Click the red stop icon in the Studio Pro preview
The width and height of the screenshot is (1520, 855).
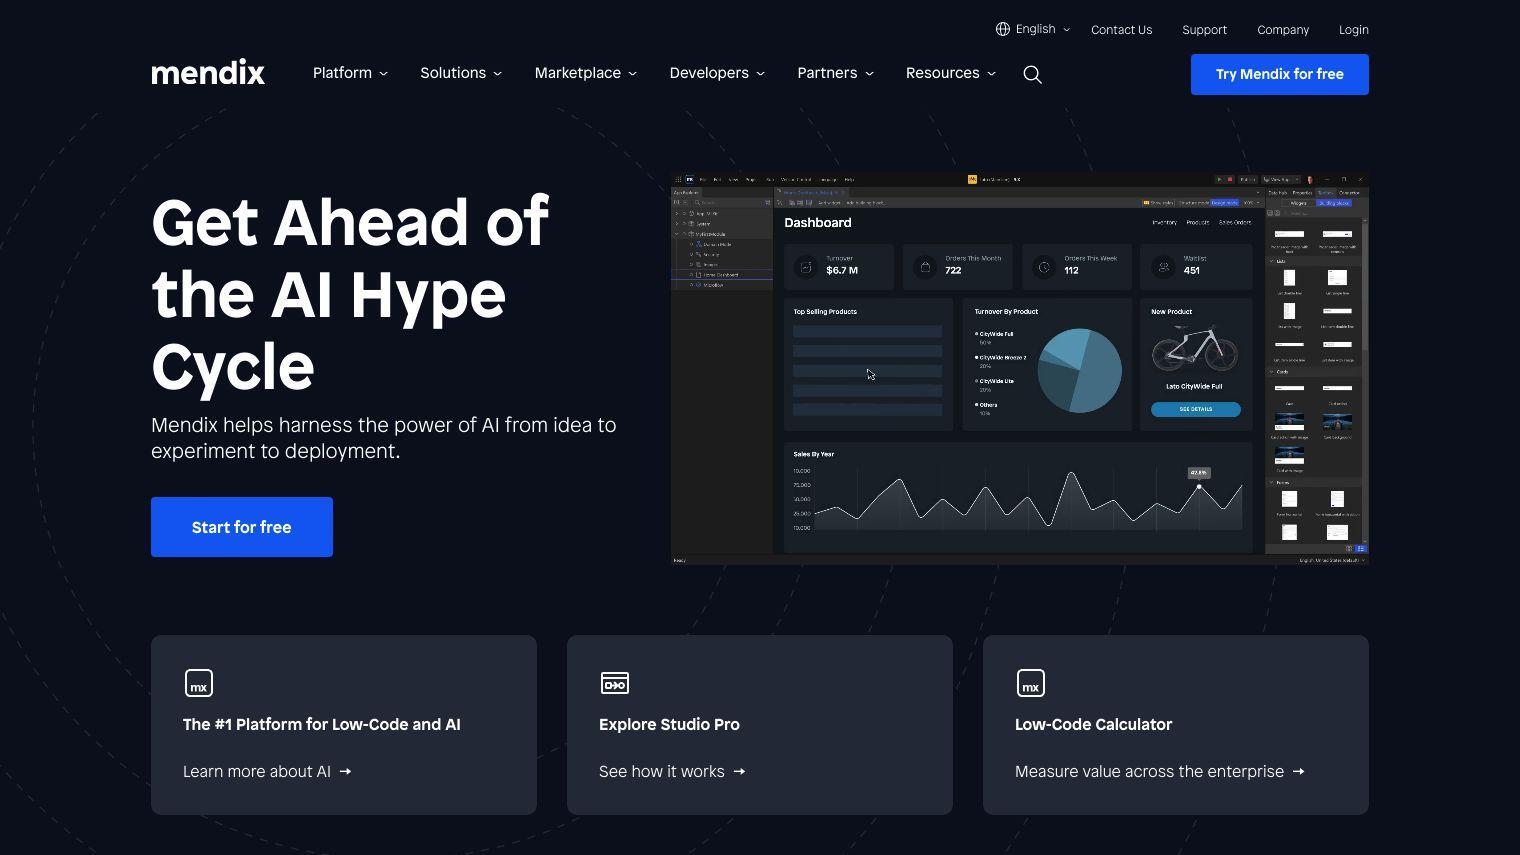1229,180
